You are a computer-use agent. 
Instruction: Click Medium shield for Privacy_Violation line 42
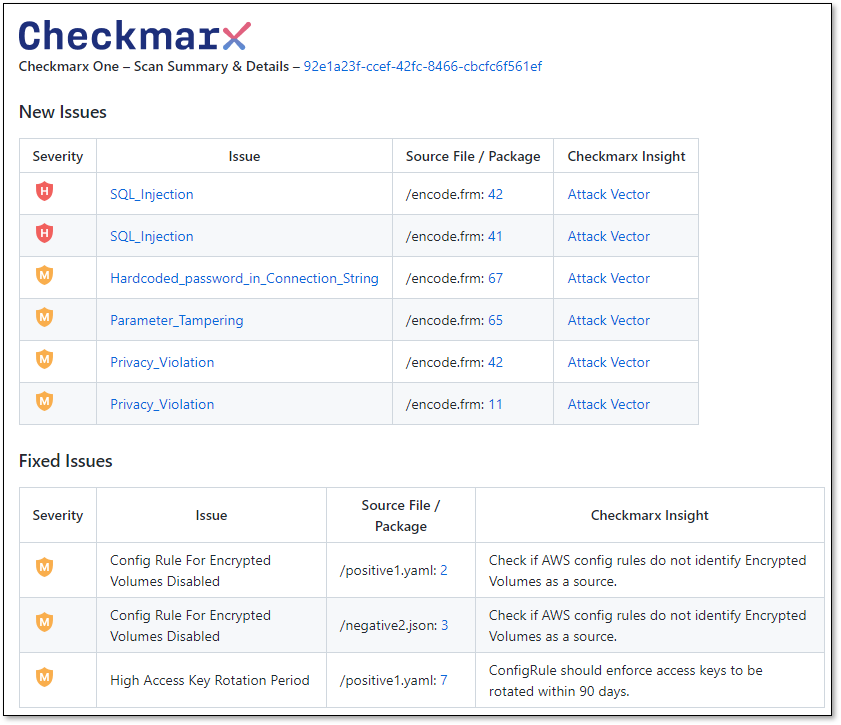(45, 359)
